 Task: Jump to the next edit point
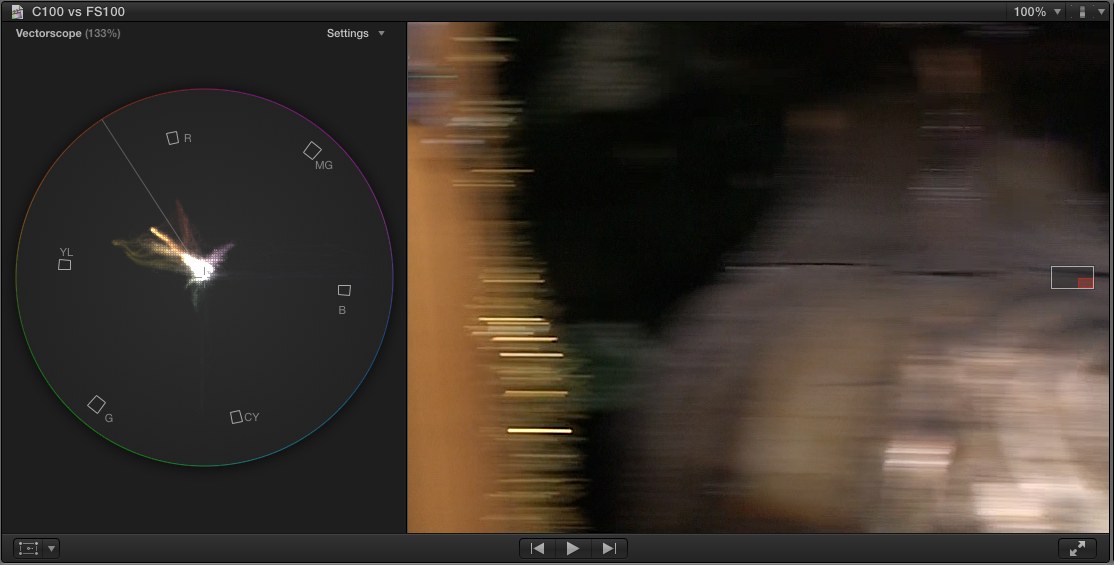[609, 548]
